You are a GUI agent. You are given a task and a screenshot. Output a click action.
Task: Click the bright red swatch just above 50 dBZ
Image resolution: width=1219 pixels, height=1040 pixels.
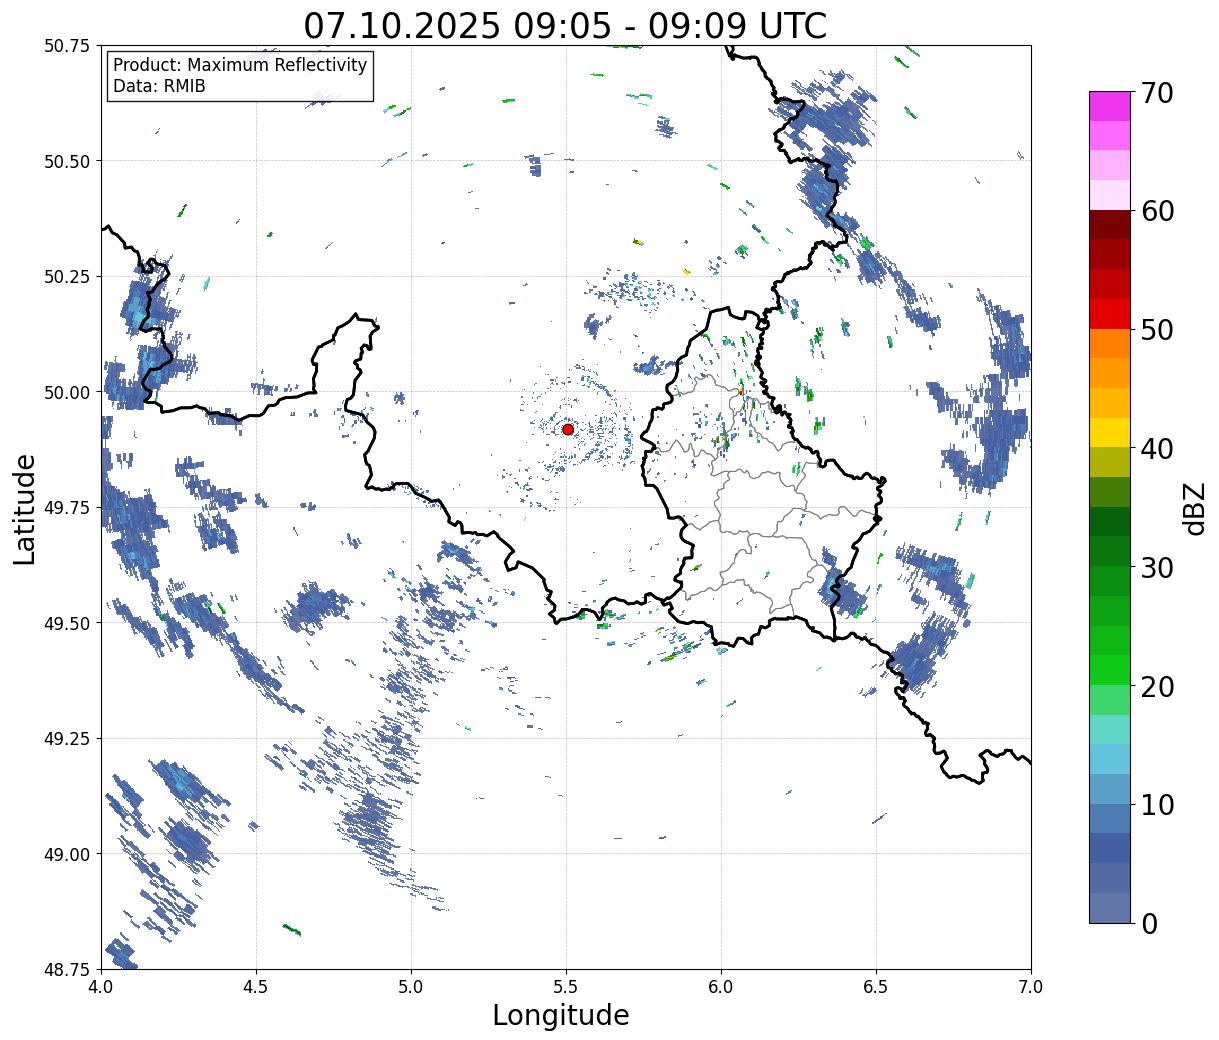click(x=1110, y=314)
